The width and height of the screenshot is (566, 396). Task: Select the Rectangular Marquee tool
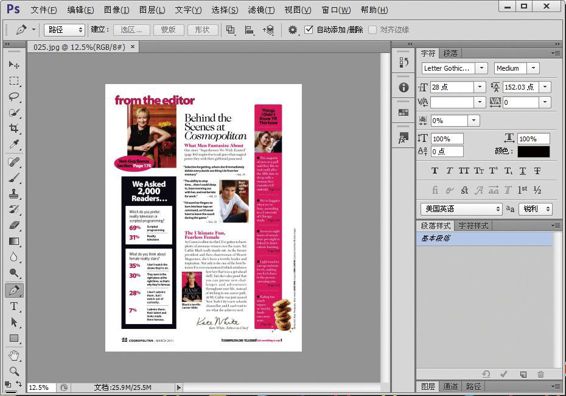(14, 80)
